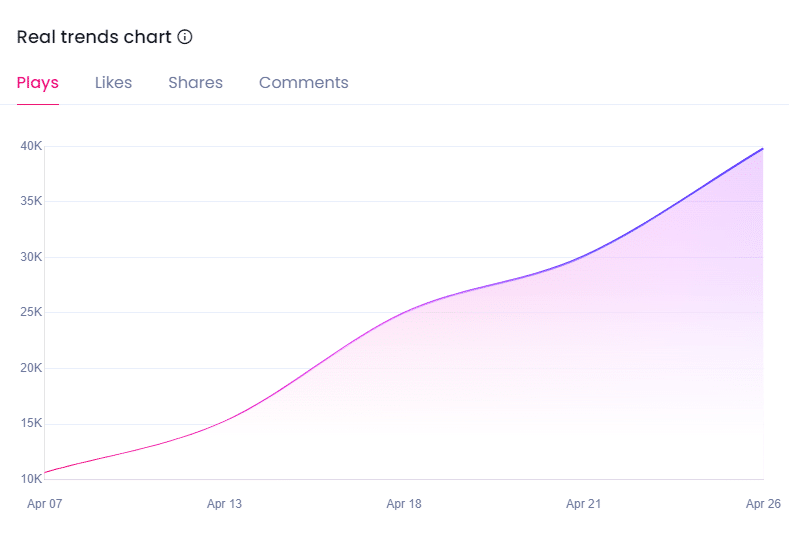Image resolution: width=789 pixels, height=545 pixels.
Task: Click the 25K y-axis label
Action: point(31,312)
